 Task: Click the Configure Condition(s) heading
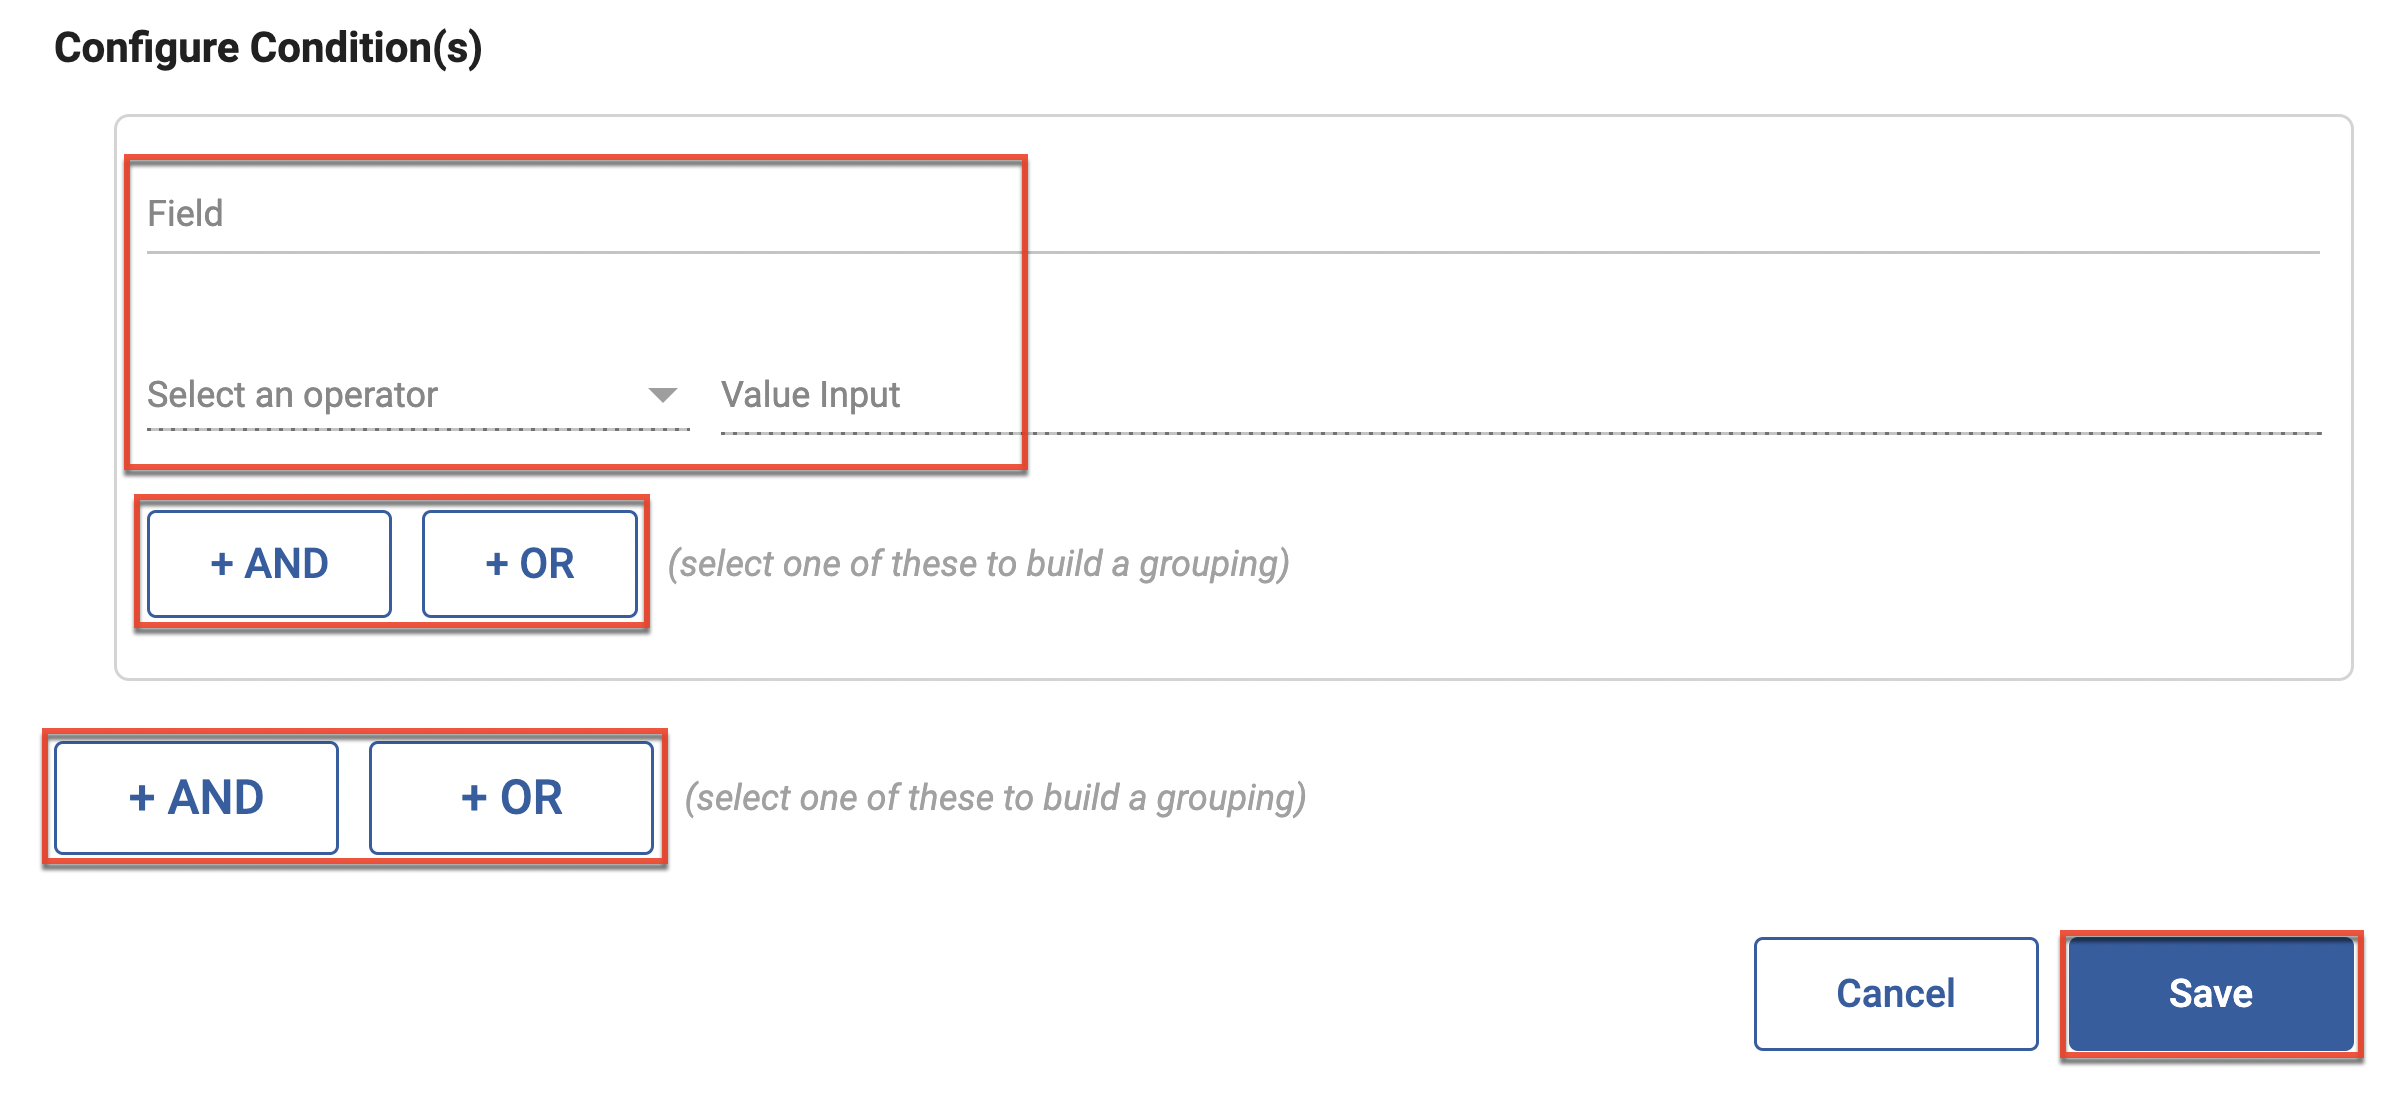coord(268,48)
